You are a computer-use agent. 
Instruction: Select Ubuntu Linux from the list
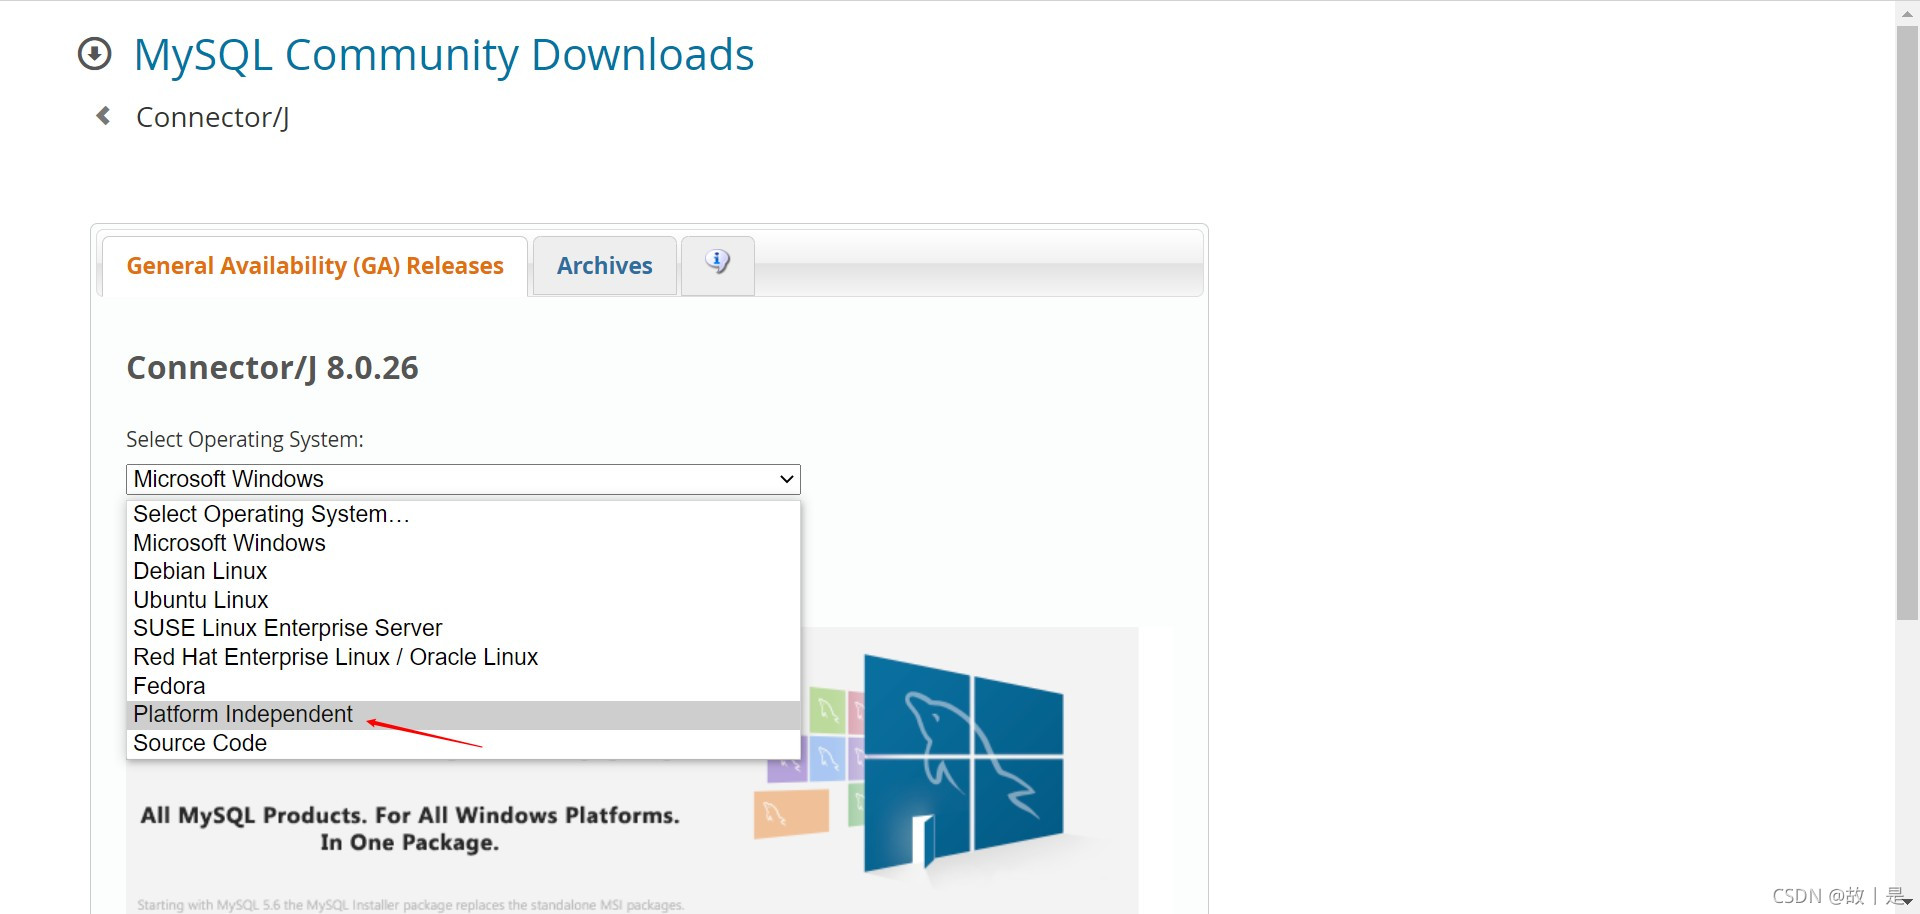463,600
